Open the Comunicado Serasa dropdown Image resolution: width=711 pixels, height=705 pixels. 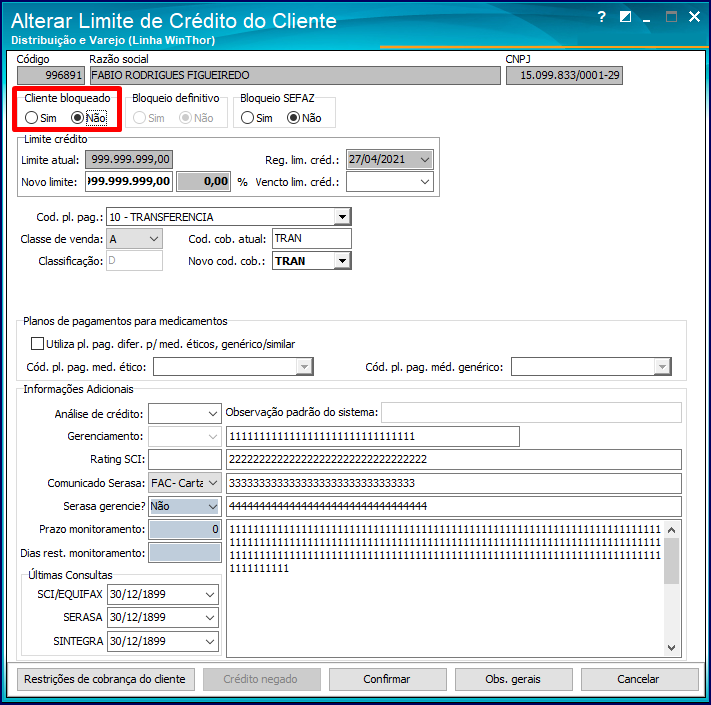(x=213, y=483)
